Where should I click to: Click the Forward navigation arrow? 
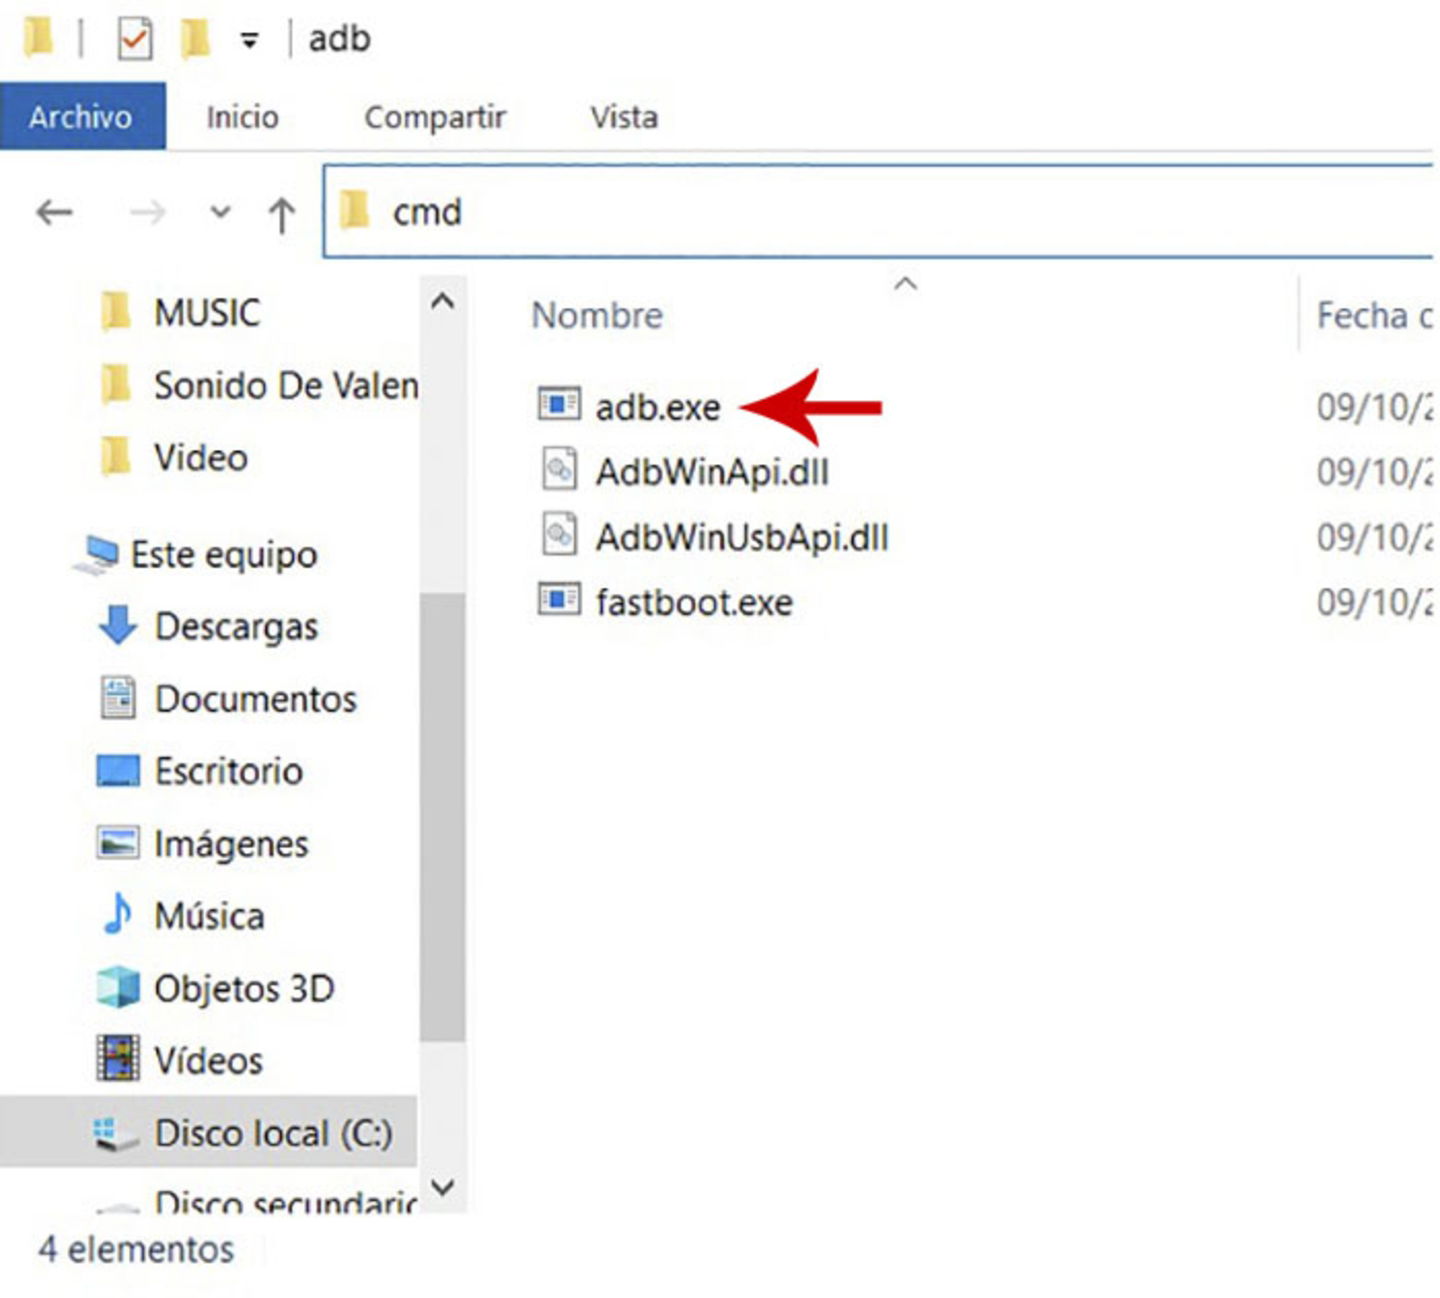[x=147, y=212]
